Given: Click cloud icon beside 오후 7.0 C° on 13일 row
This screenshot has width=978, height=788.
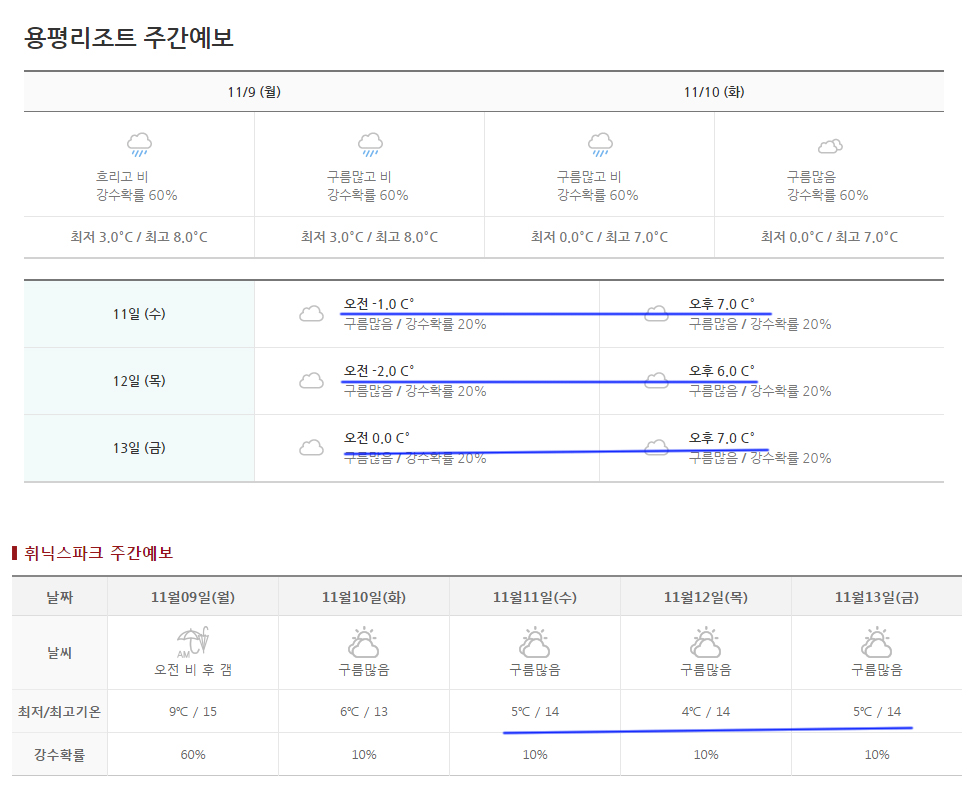Looking at the screenshot, I should coord(656,447).
